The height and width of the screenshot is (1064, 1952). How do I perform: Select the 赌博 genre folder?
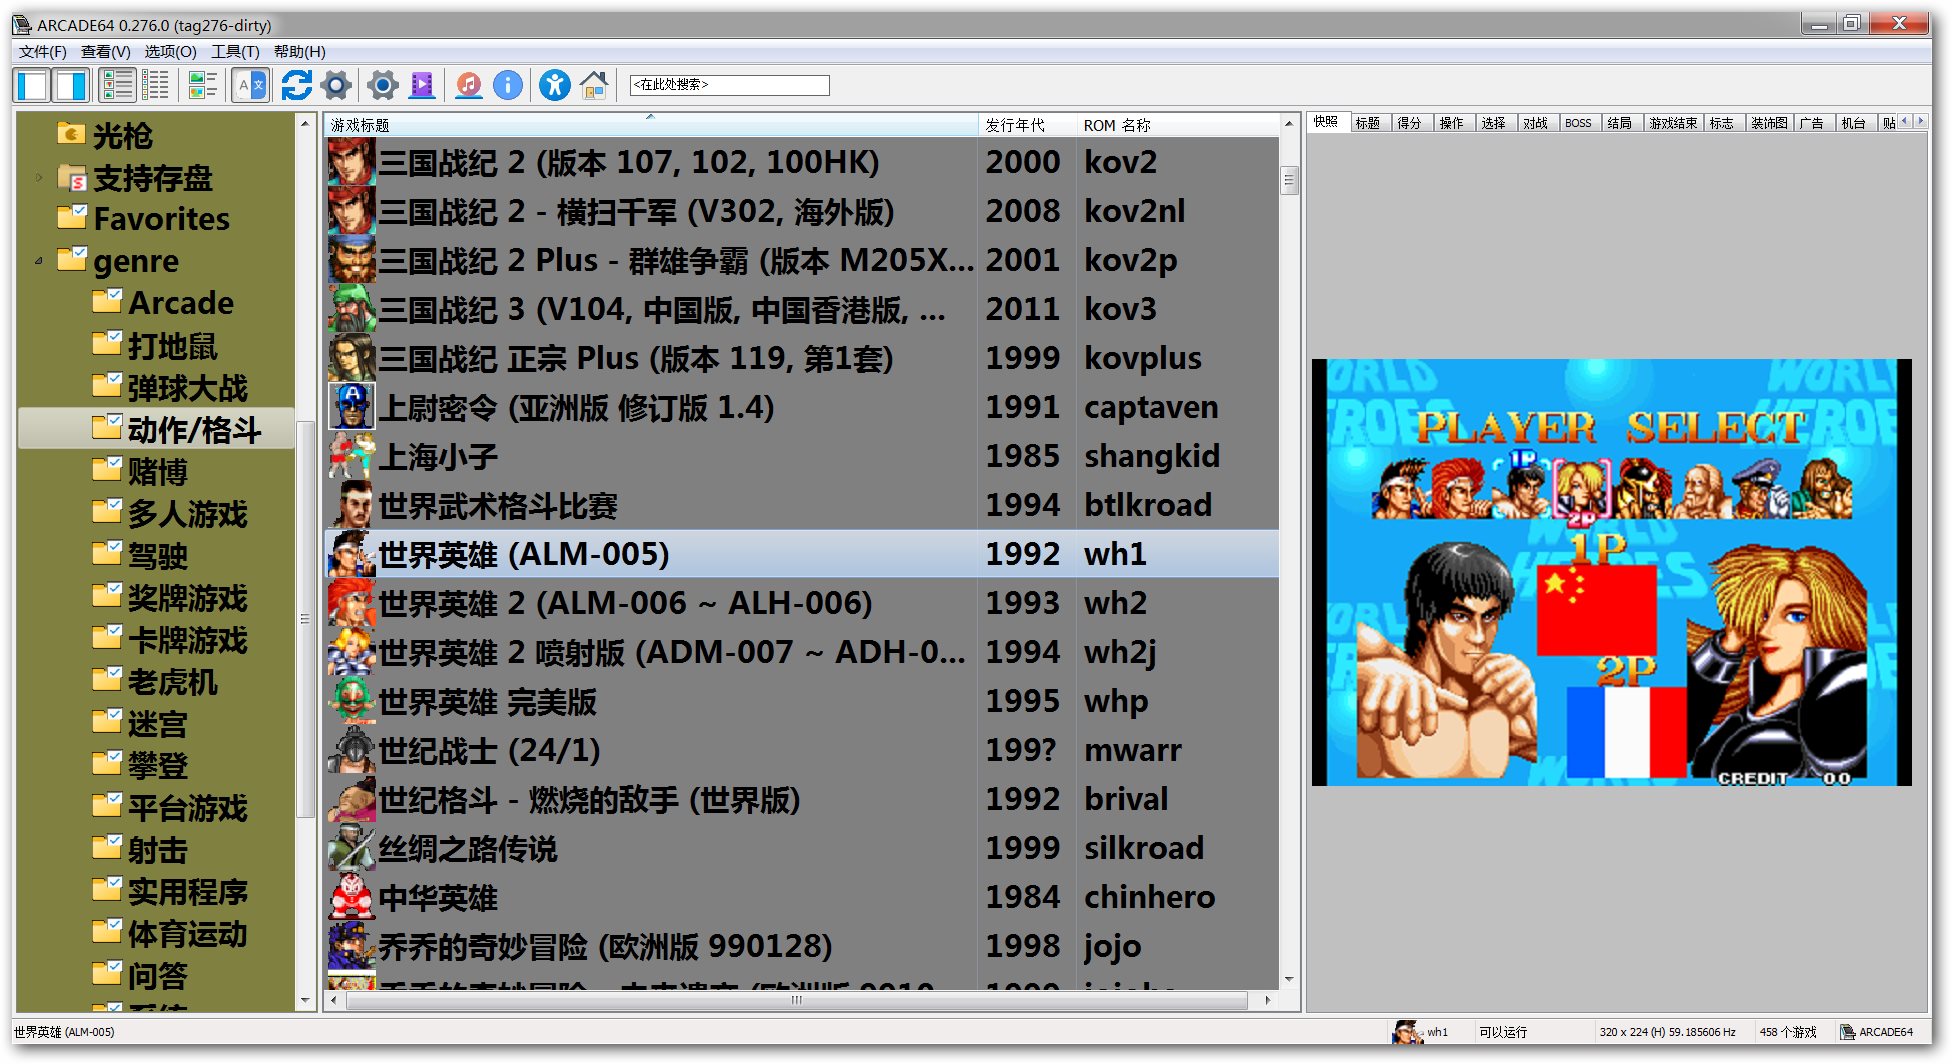click(x=140, y=472)
